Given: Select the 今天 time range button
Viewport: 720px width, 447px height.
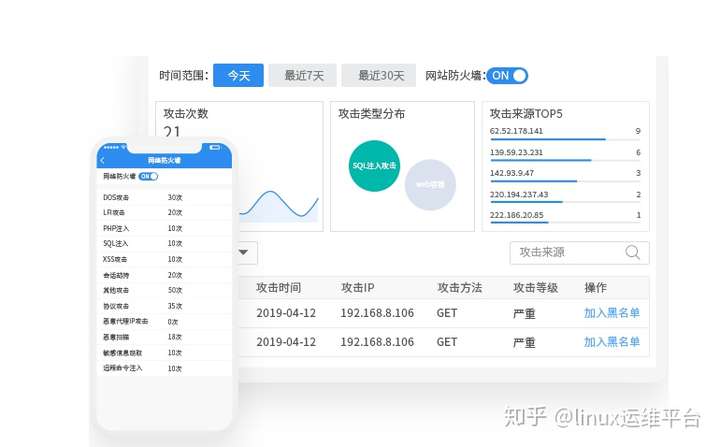Looking at the screenshot, I should 238,75.
